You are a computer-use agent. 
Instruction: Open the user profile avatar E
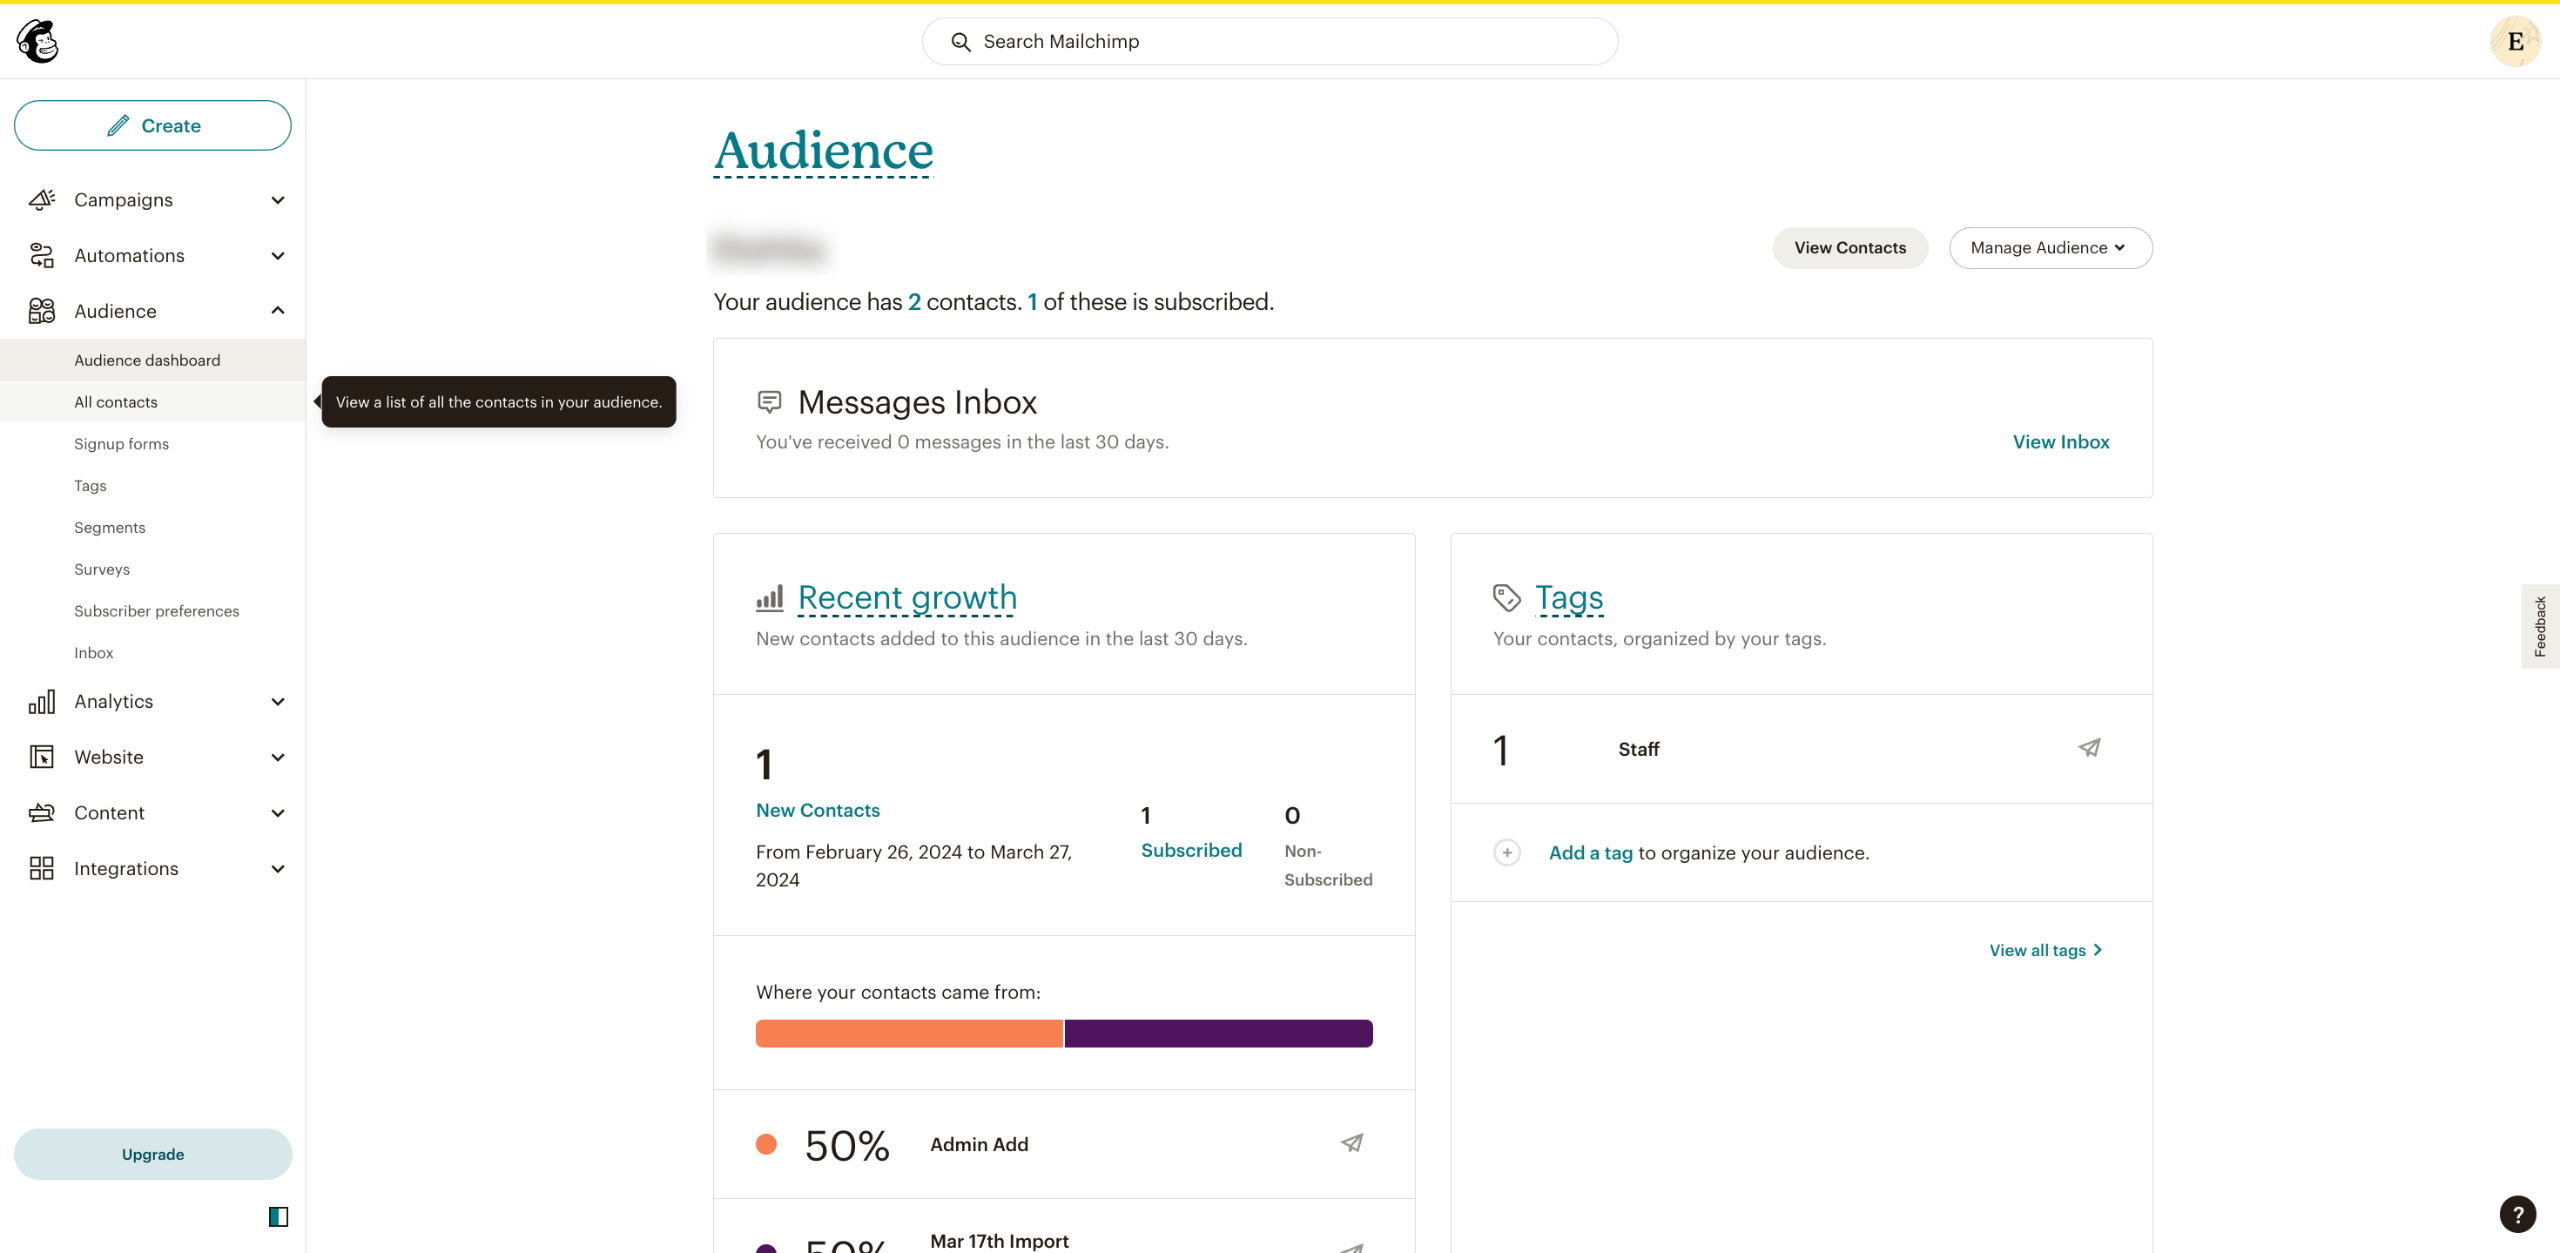(x=2515, y=41)
